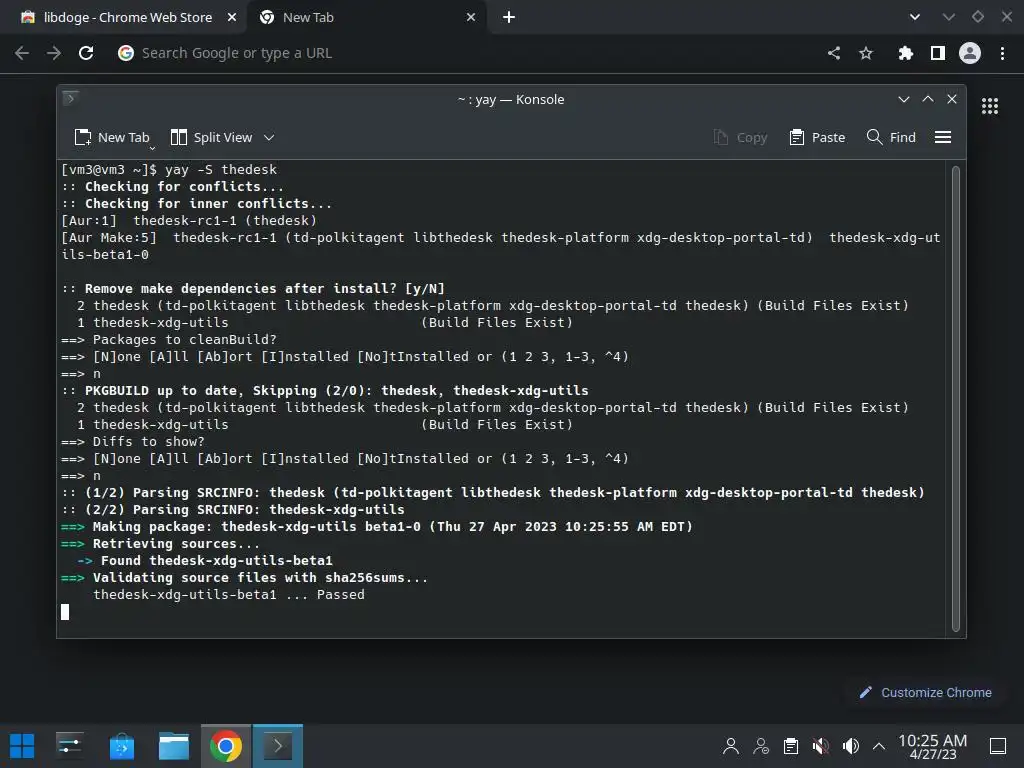Switch to the New Tab tab
This screenshot has width=1024, height=768.
(366, 18)
